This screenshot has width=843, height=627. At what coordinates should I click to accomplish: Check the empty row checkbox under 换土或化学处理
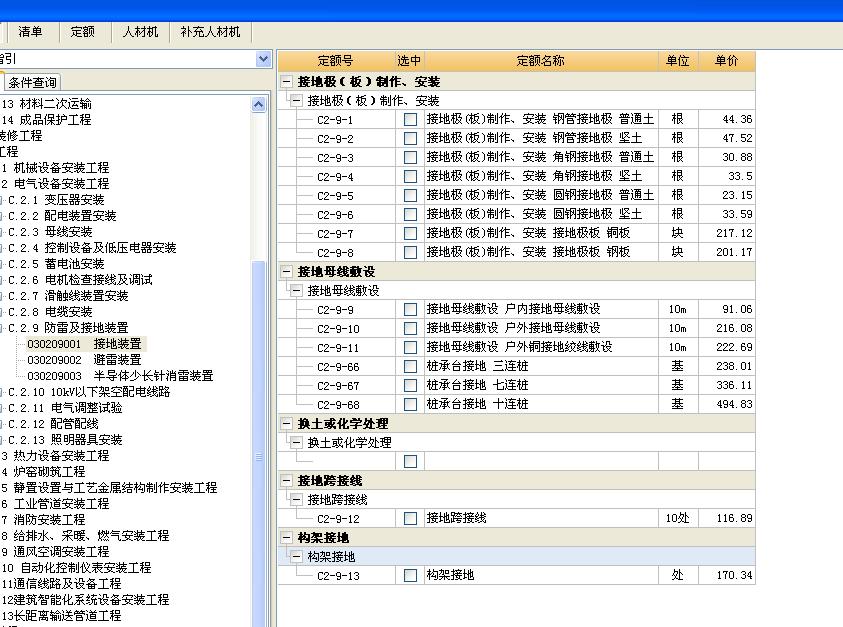coord(410,461)
